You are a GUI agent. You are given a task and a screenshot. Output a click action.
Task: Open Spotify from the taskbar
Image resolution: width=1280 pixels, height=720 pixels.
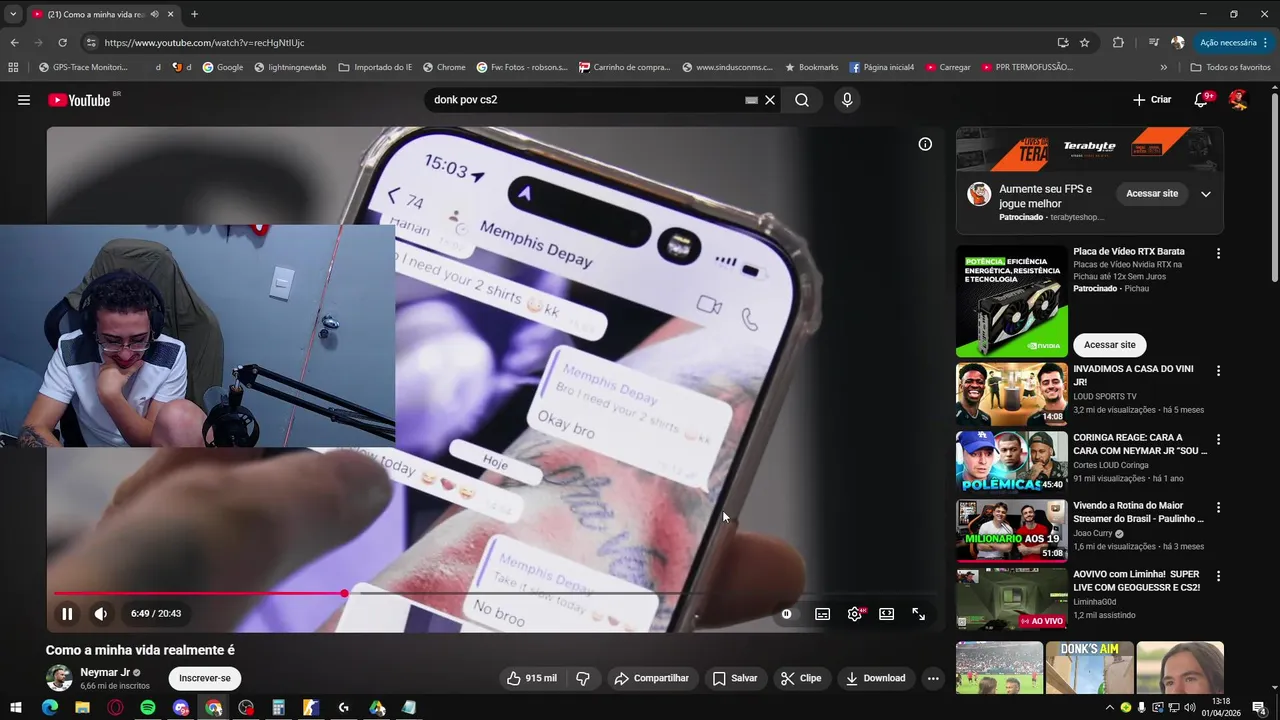click(148, 708)
